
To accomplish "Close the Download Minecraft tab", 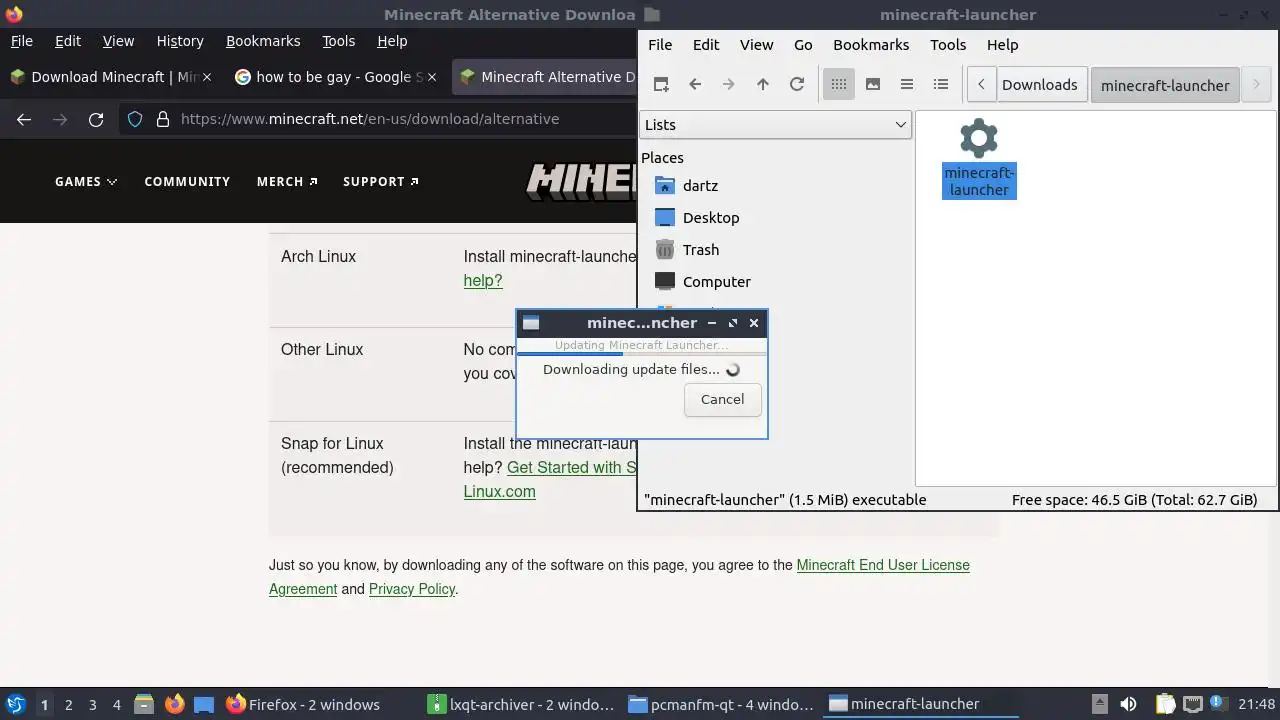I will click(207, 77).
